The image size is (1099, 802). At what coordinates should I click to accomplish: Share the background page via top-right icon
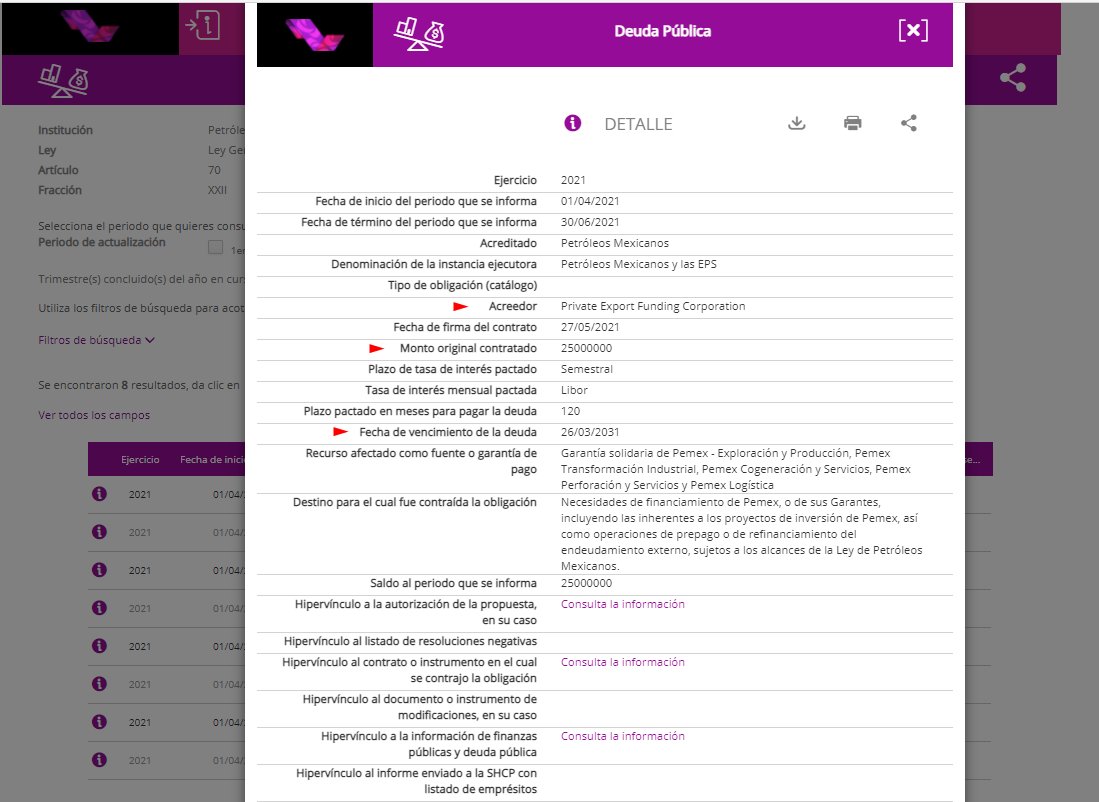(x=1012, y=78)
